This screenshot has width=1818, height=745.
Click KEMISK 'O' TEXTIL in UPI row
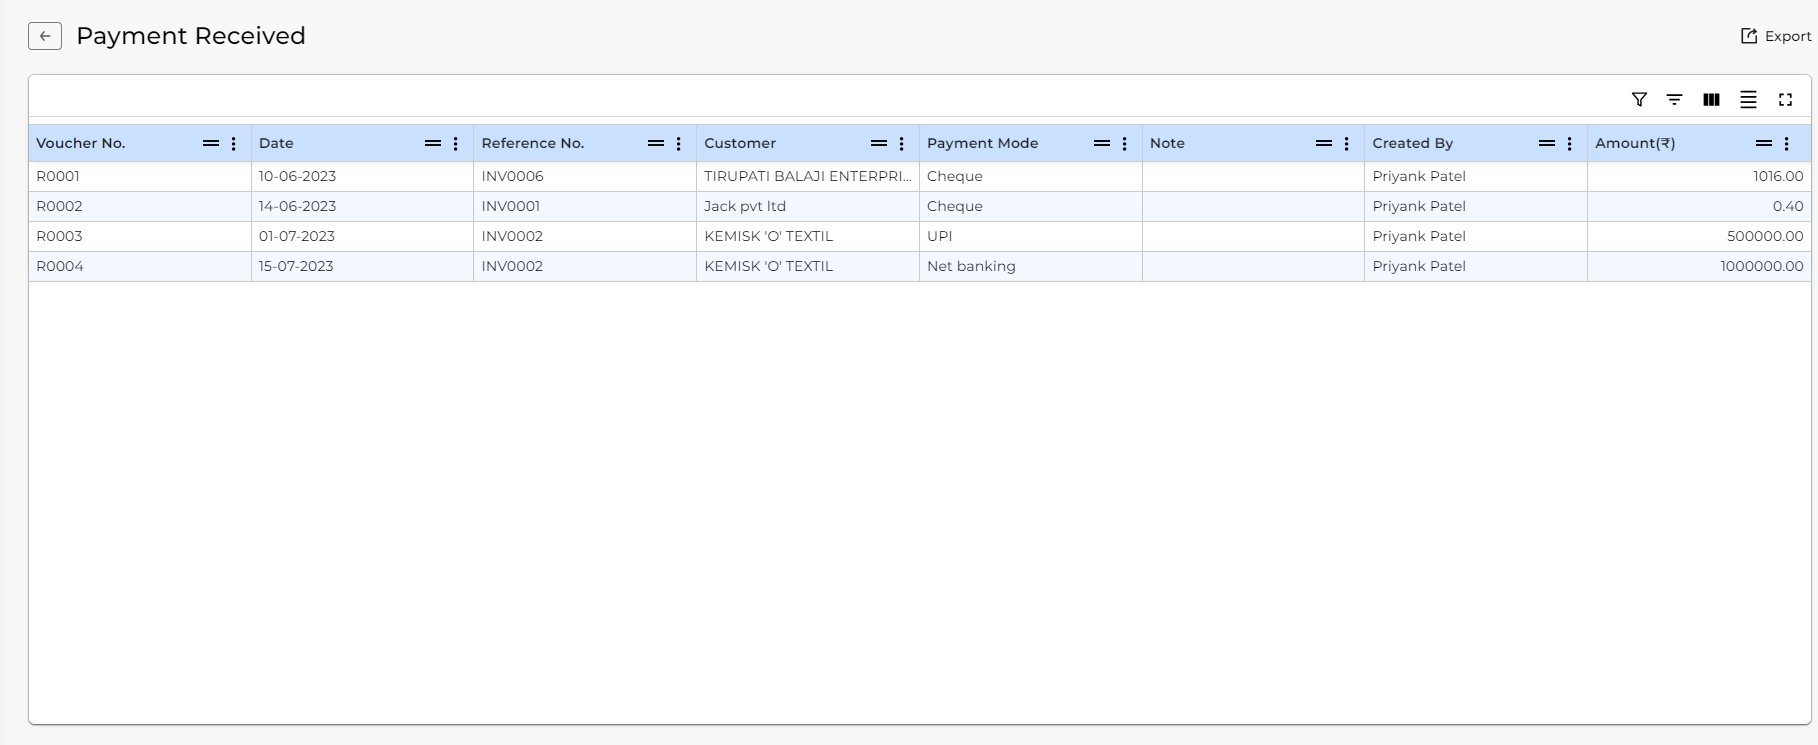[768, 236]
